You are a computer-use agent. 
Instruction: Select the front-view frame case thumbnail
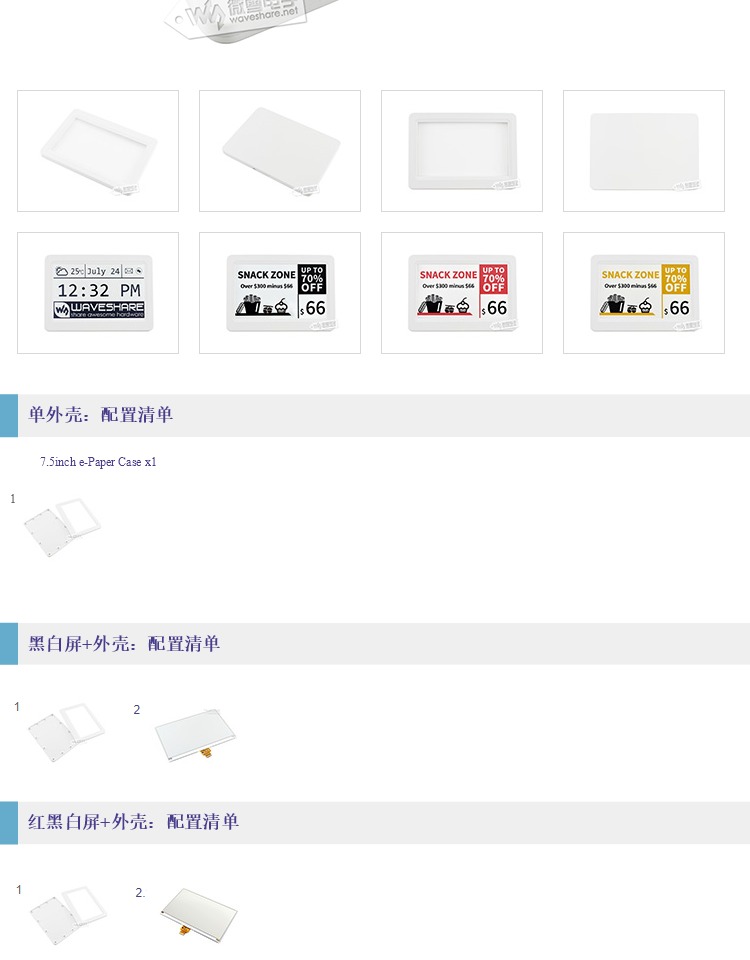coord(462,151)
